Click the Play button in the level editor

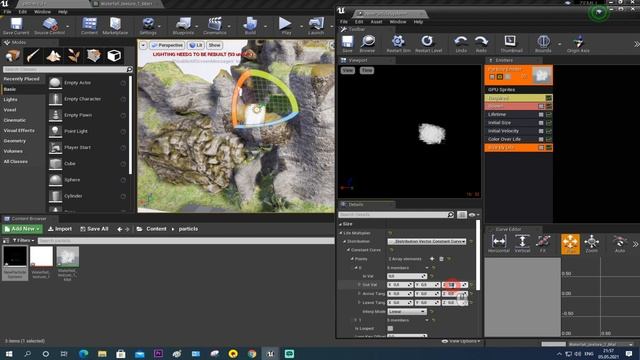click(286, 26)
